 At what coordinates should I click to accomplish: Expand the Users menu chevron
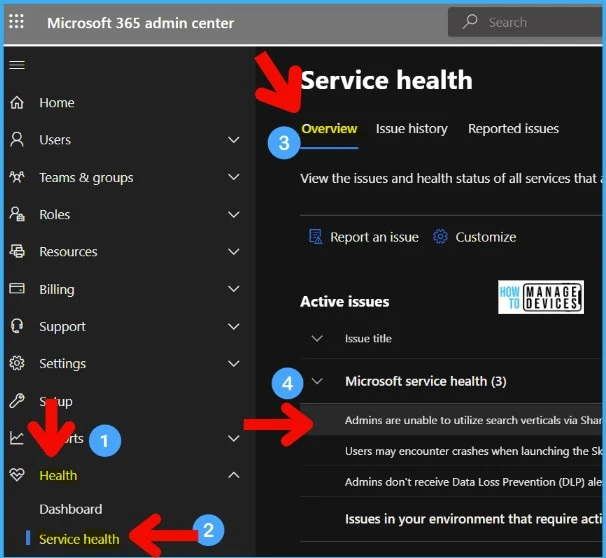click(233, 140)
